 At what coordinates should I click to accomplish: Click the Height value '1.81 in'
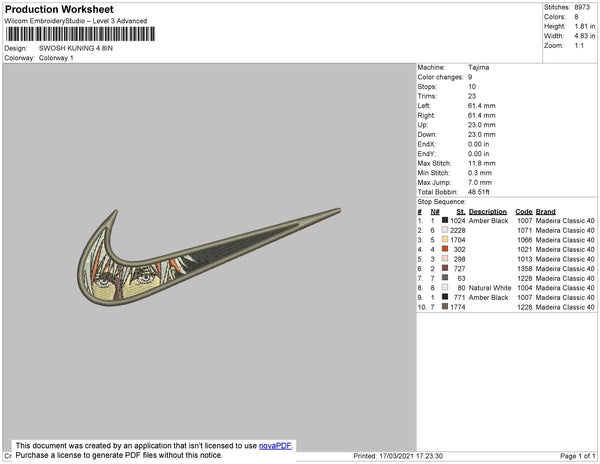click(585, 26)
